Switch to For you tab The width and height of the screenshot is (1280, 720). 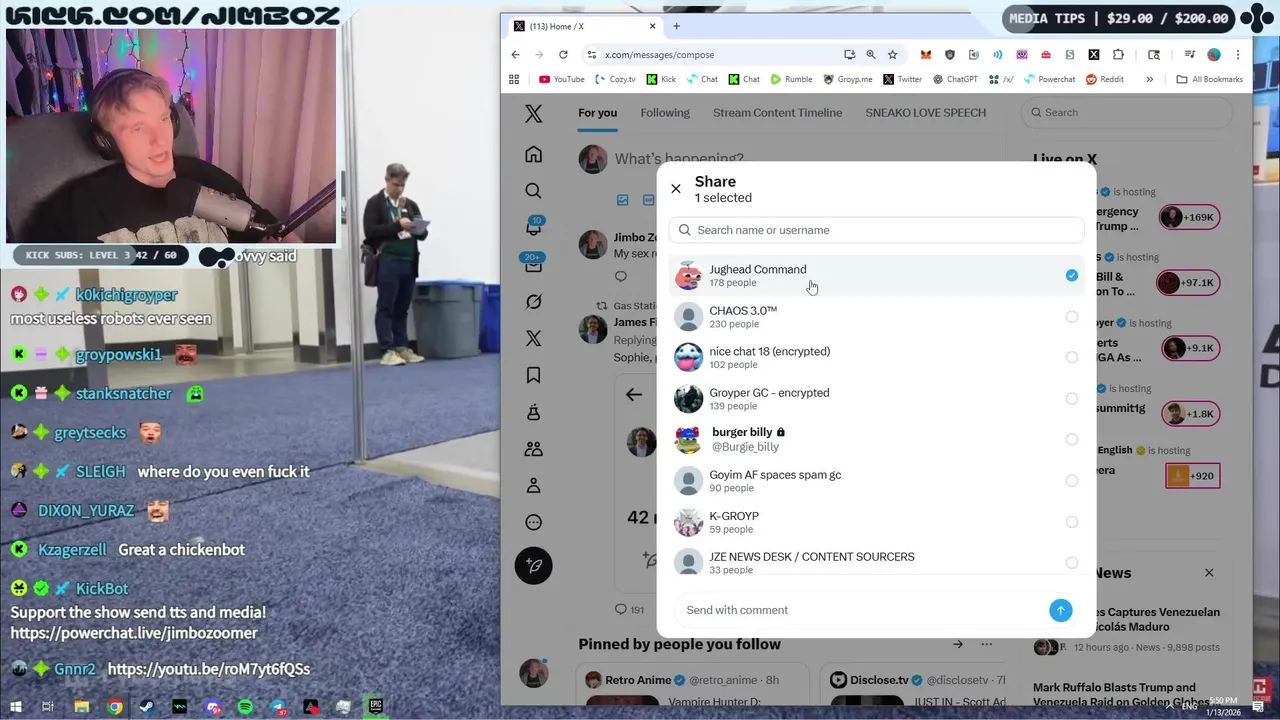click(597, 113)
